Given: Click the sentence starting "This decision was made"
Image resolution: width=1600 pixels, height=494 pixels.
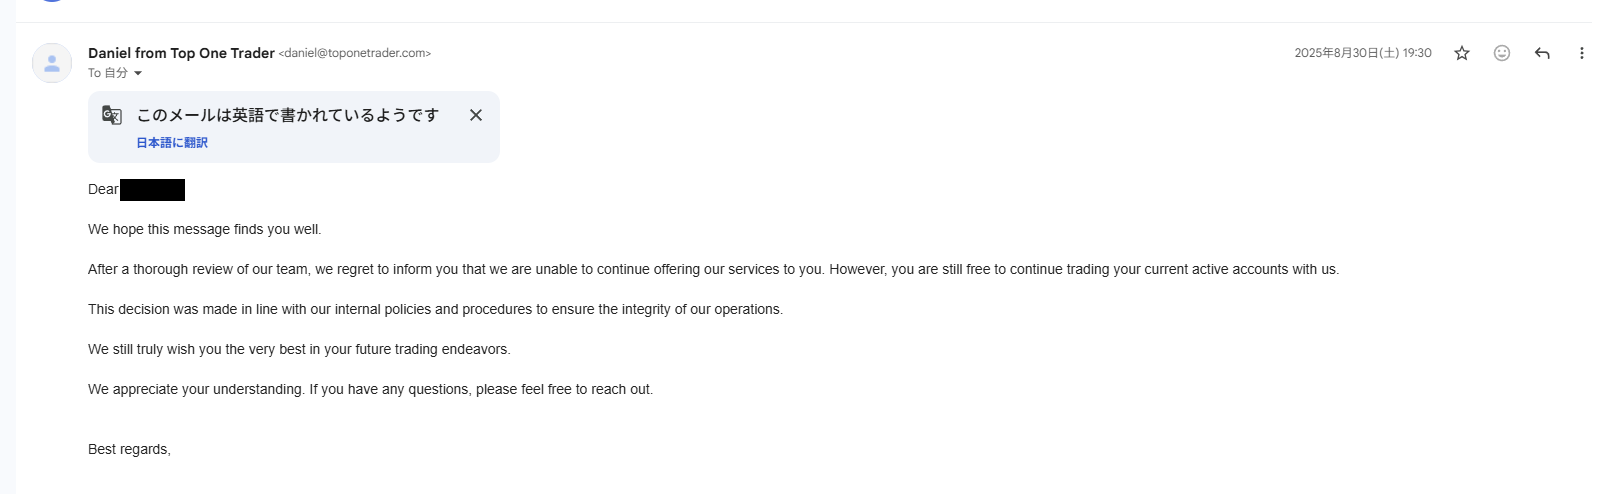Looking at the screenshot, I should 435,309.
